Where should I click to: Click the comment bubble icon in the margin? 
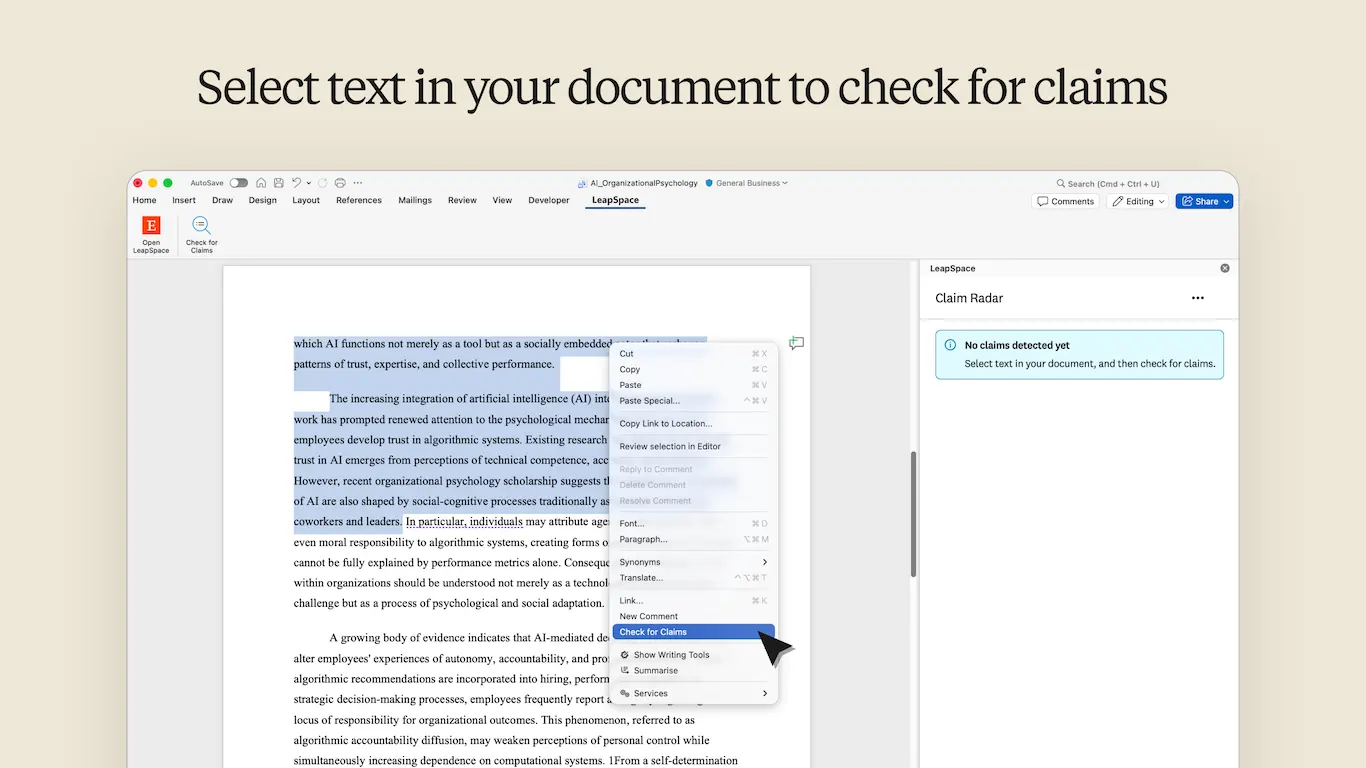tap(796, 343)
